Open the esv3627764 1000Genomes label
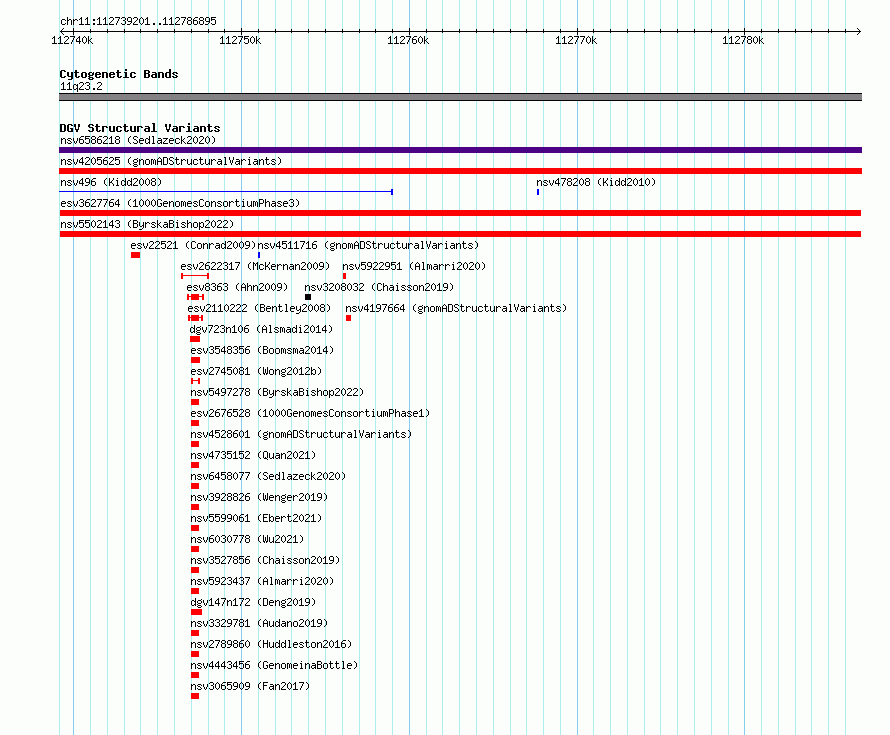890x735 pixels. [x=180, y=203]
